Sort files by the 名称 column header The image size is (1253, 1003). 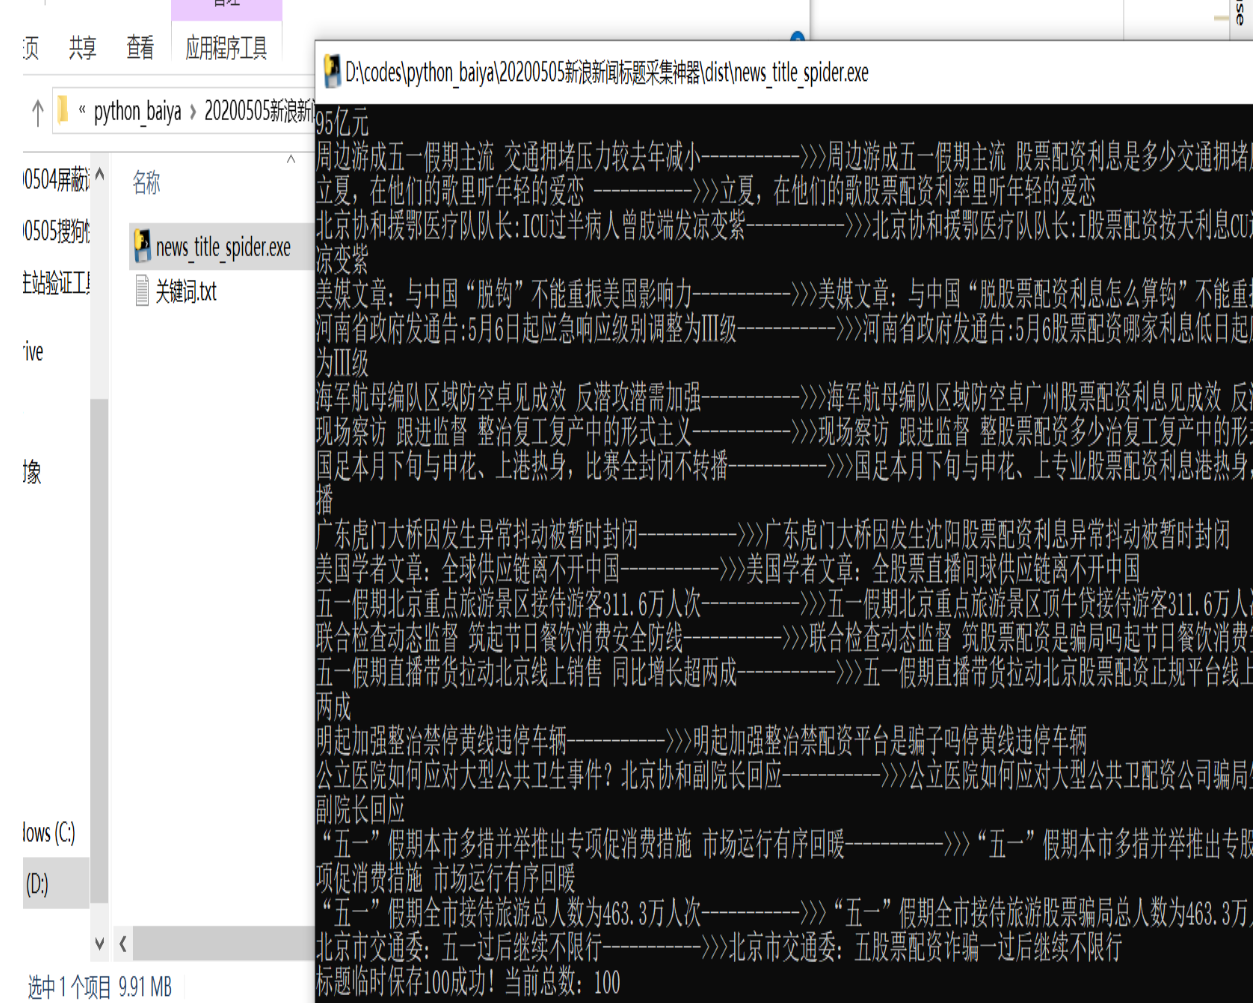point(146,182)
